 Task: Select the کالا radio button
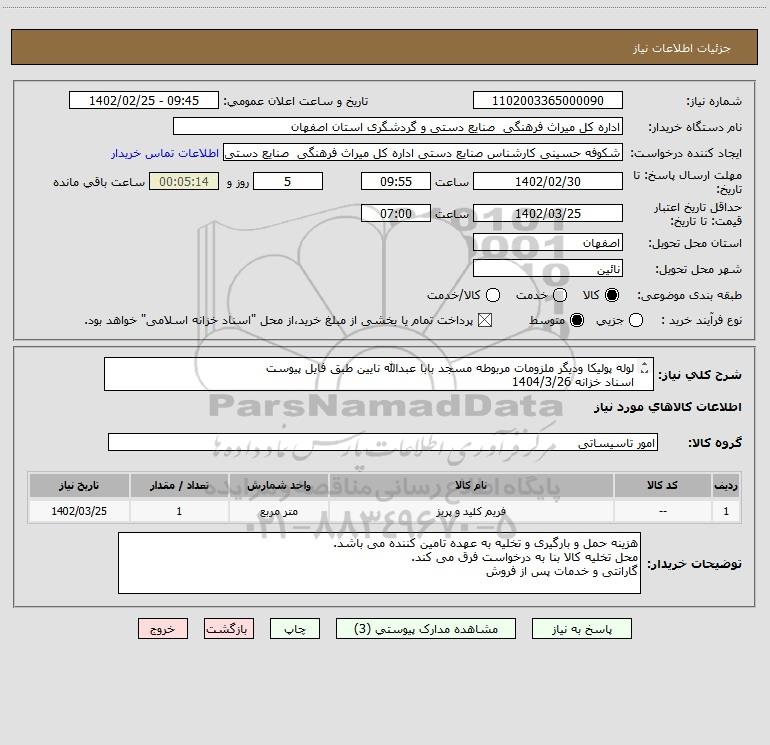click(x=612, y=295)
